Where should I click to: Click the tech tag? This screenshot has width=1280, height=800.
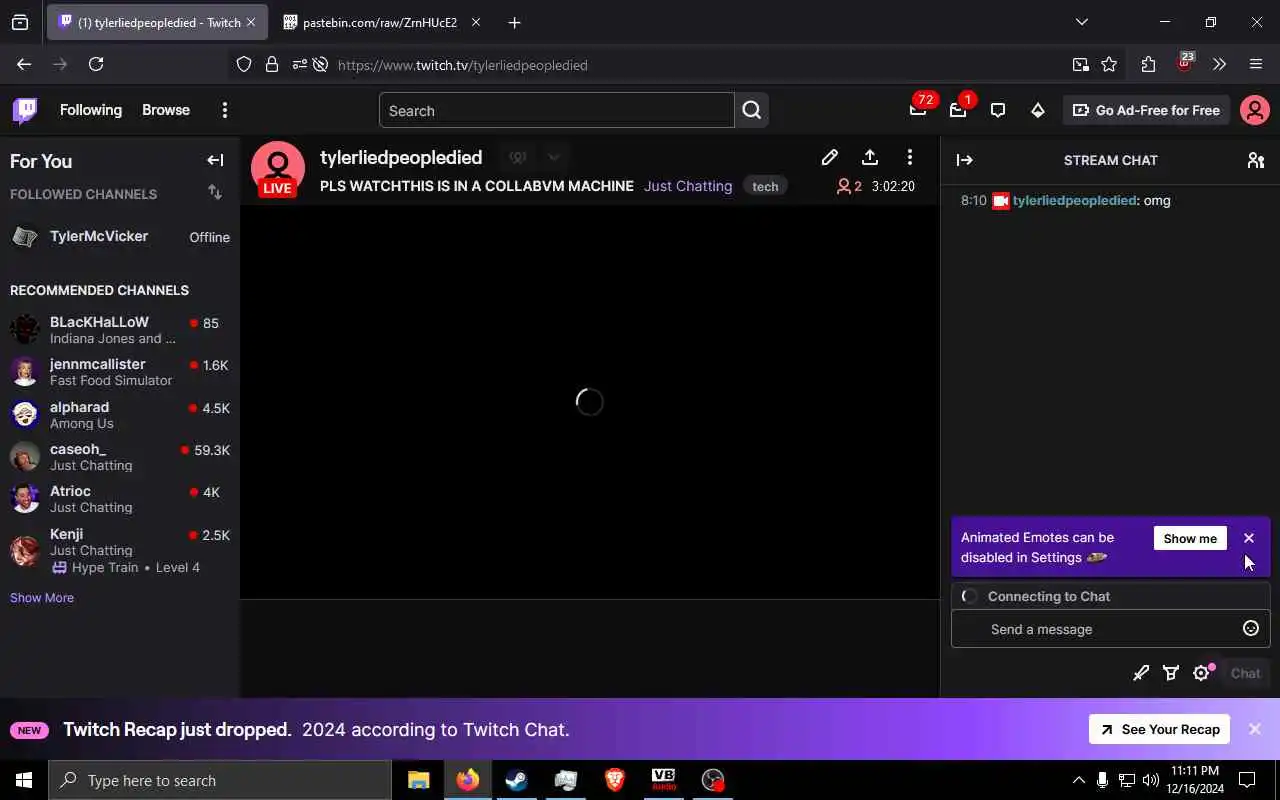click(x=765, y=186)
